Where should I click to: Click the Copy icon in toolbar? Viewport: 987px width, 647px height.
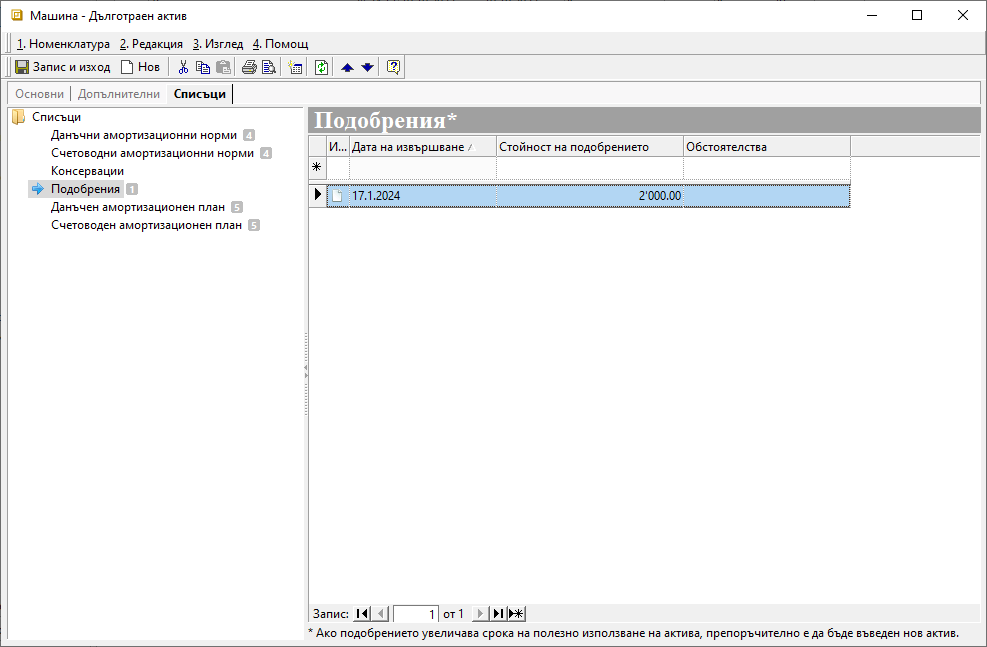coord(203,68)
